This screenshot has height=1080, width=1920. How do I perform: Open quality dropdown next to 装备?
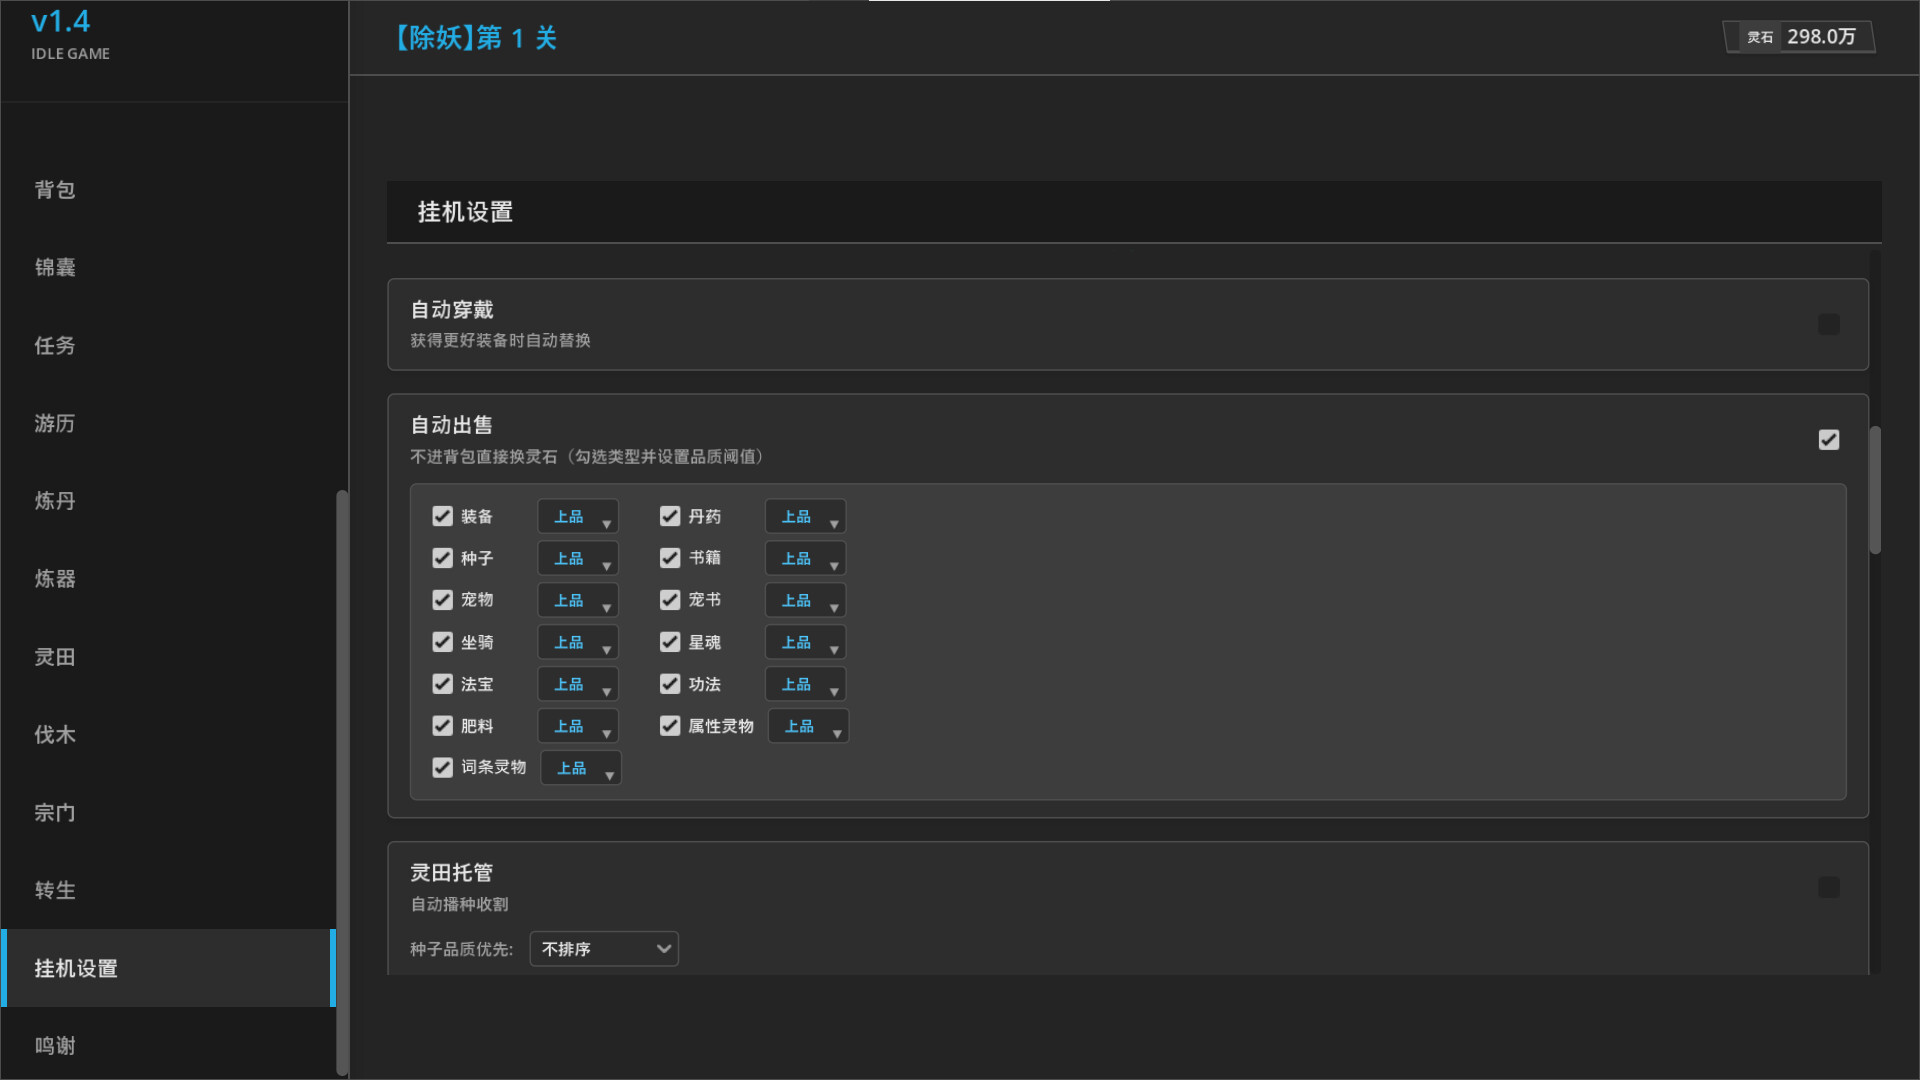578,517
